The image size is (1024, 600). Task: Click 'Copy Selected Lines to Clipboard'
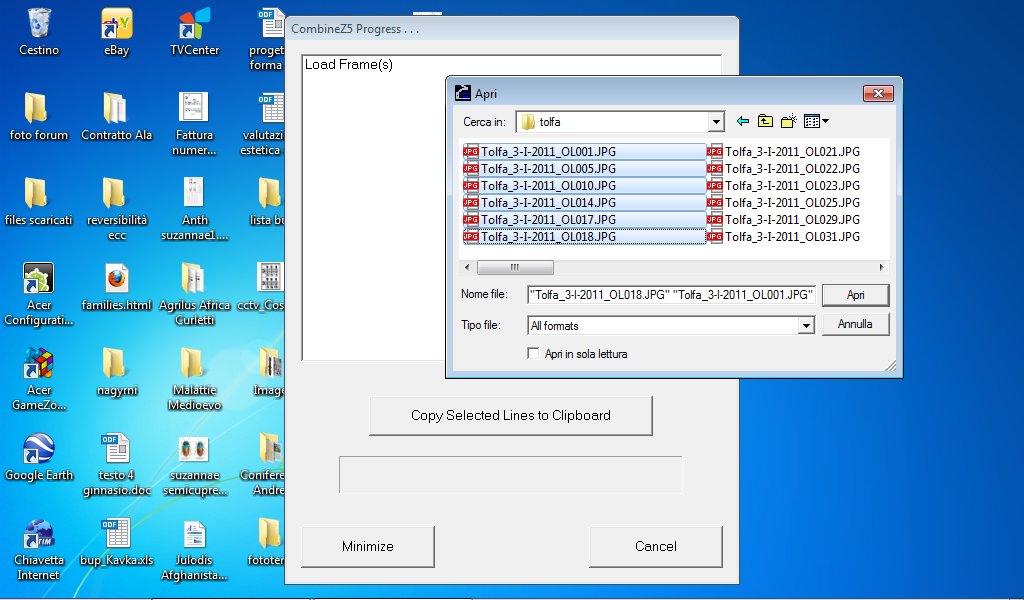(510, 416)
